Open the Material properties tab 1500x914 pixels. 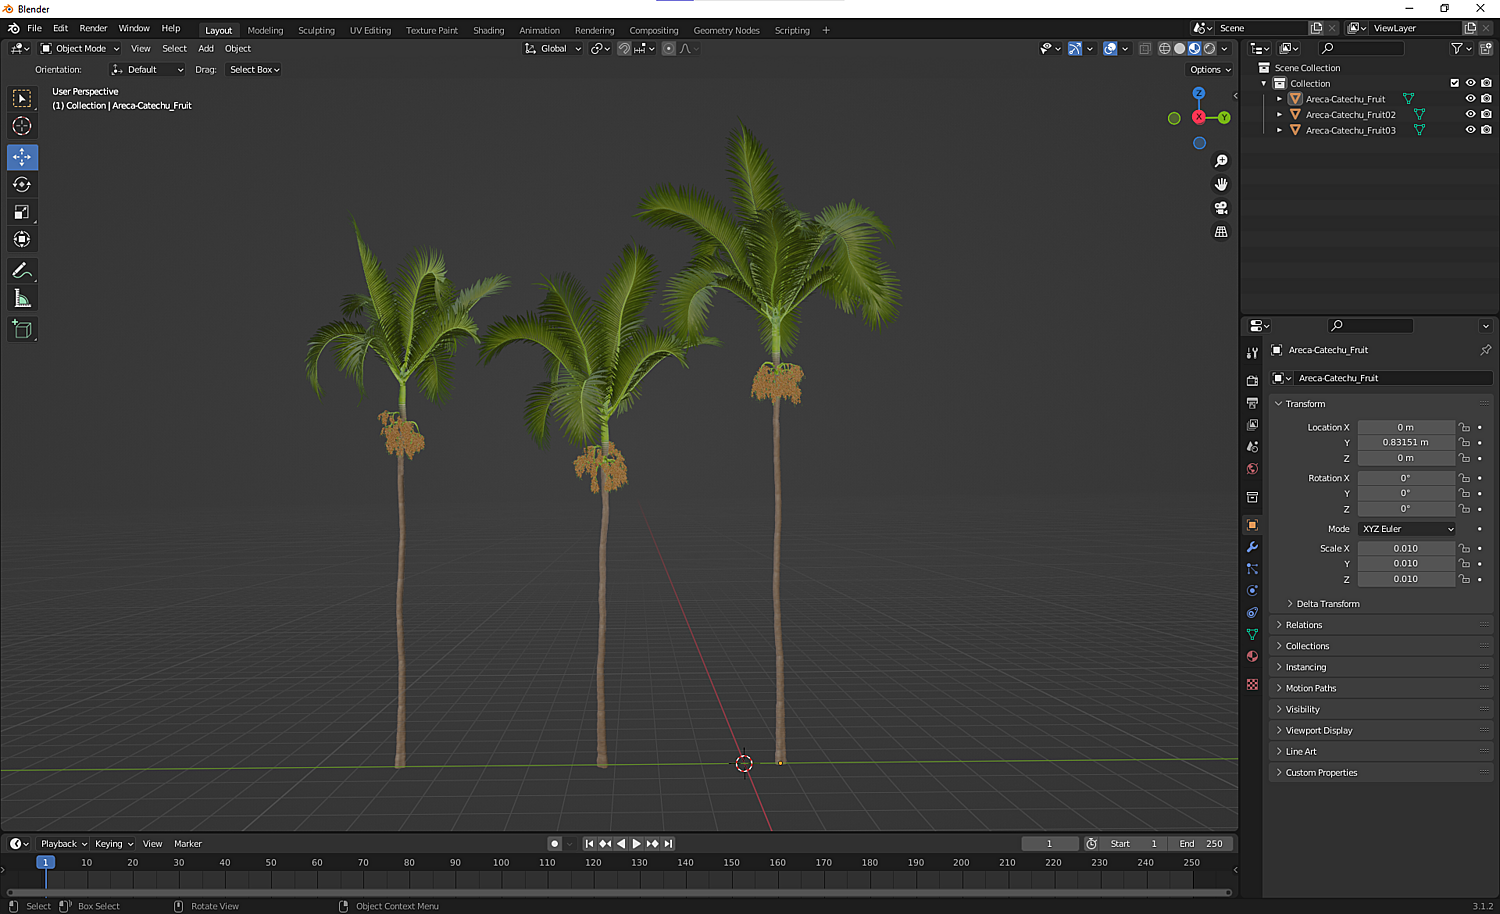pyautogui.click(x=1252, y=657)
